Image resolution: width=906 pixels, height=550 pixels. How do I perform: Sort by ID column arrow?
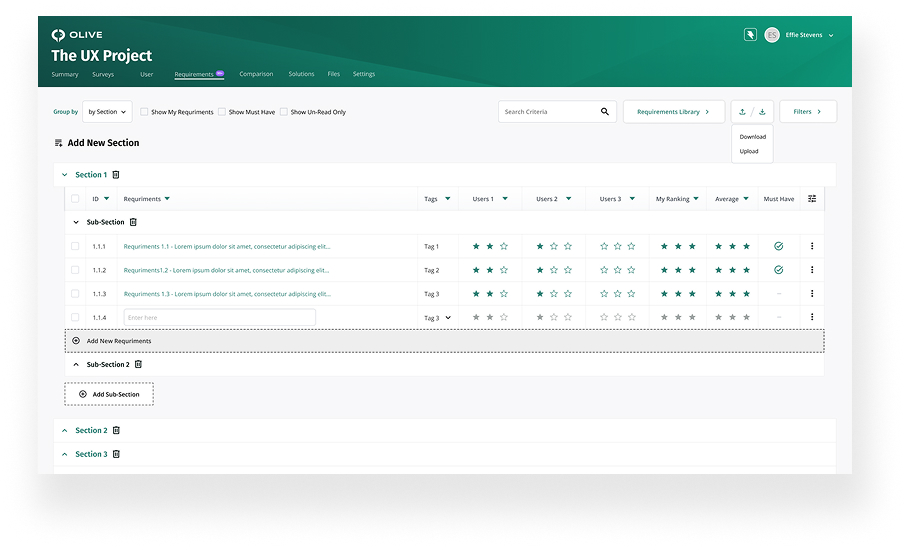click(106, 199)
